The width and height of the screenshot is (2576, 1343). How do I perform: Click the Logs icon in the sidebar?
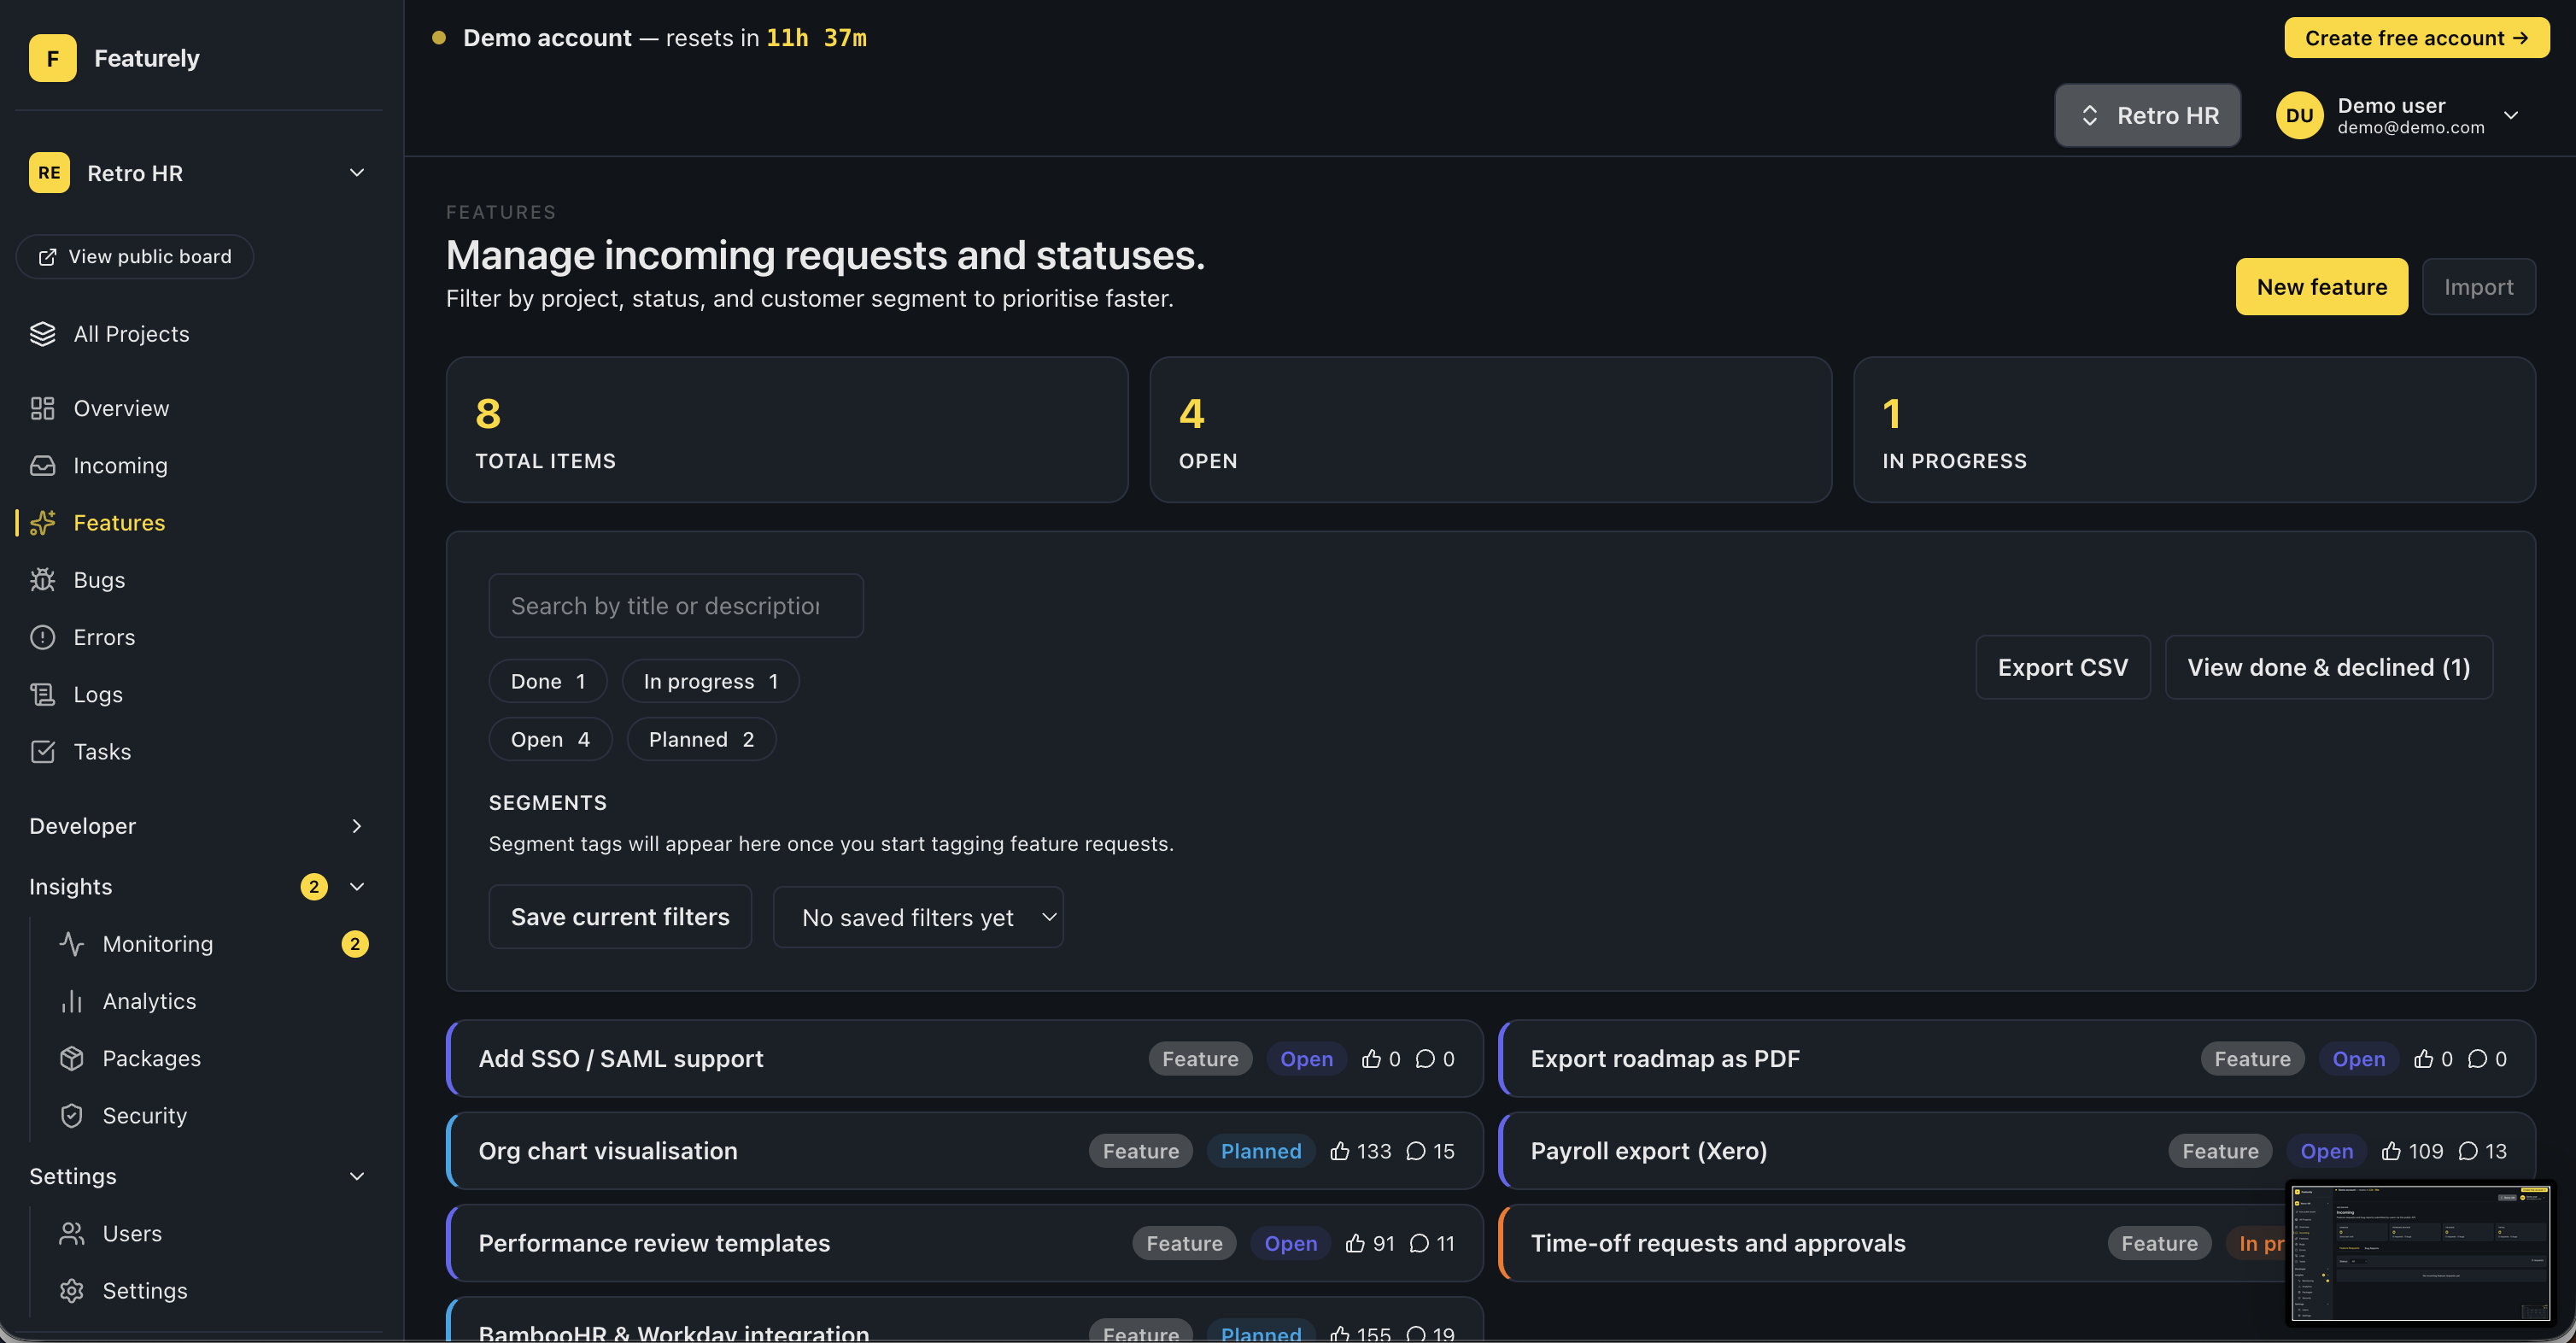click(x=42, y=694)
